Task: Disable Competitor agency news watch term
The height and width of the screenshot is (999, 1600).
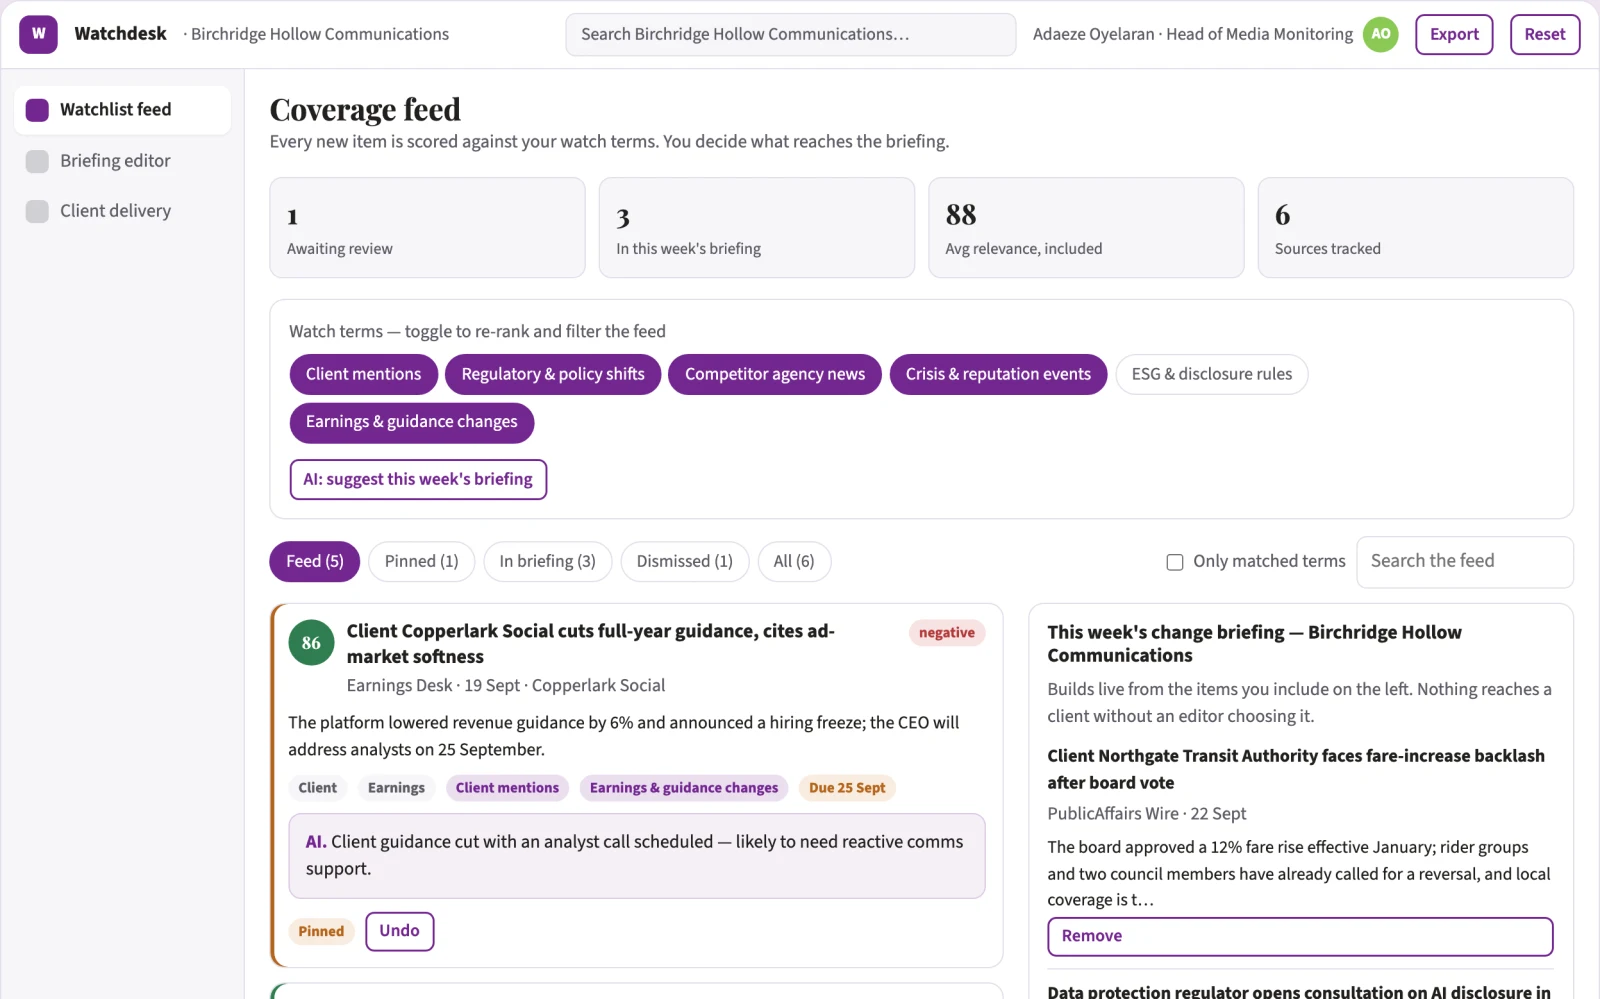Action: [774, 374]
